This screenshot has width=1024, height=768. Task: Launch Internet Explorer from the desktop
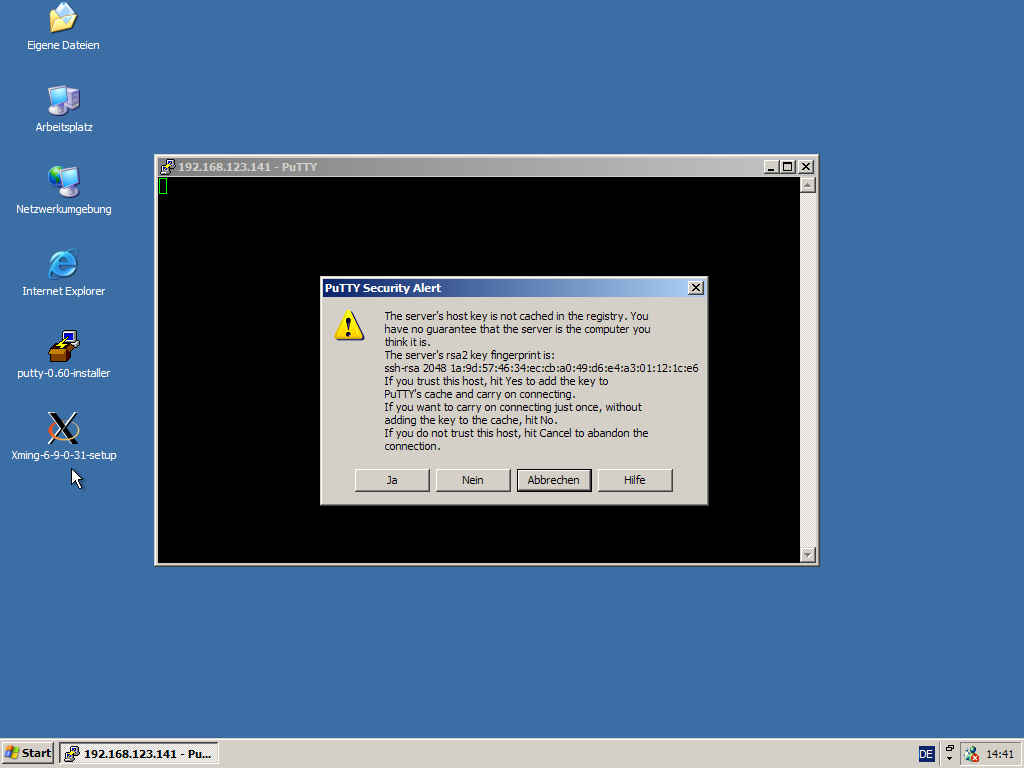click(63, 264)
